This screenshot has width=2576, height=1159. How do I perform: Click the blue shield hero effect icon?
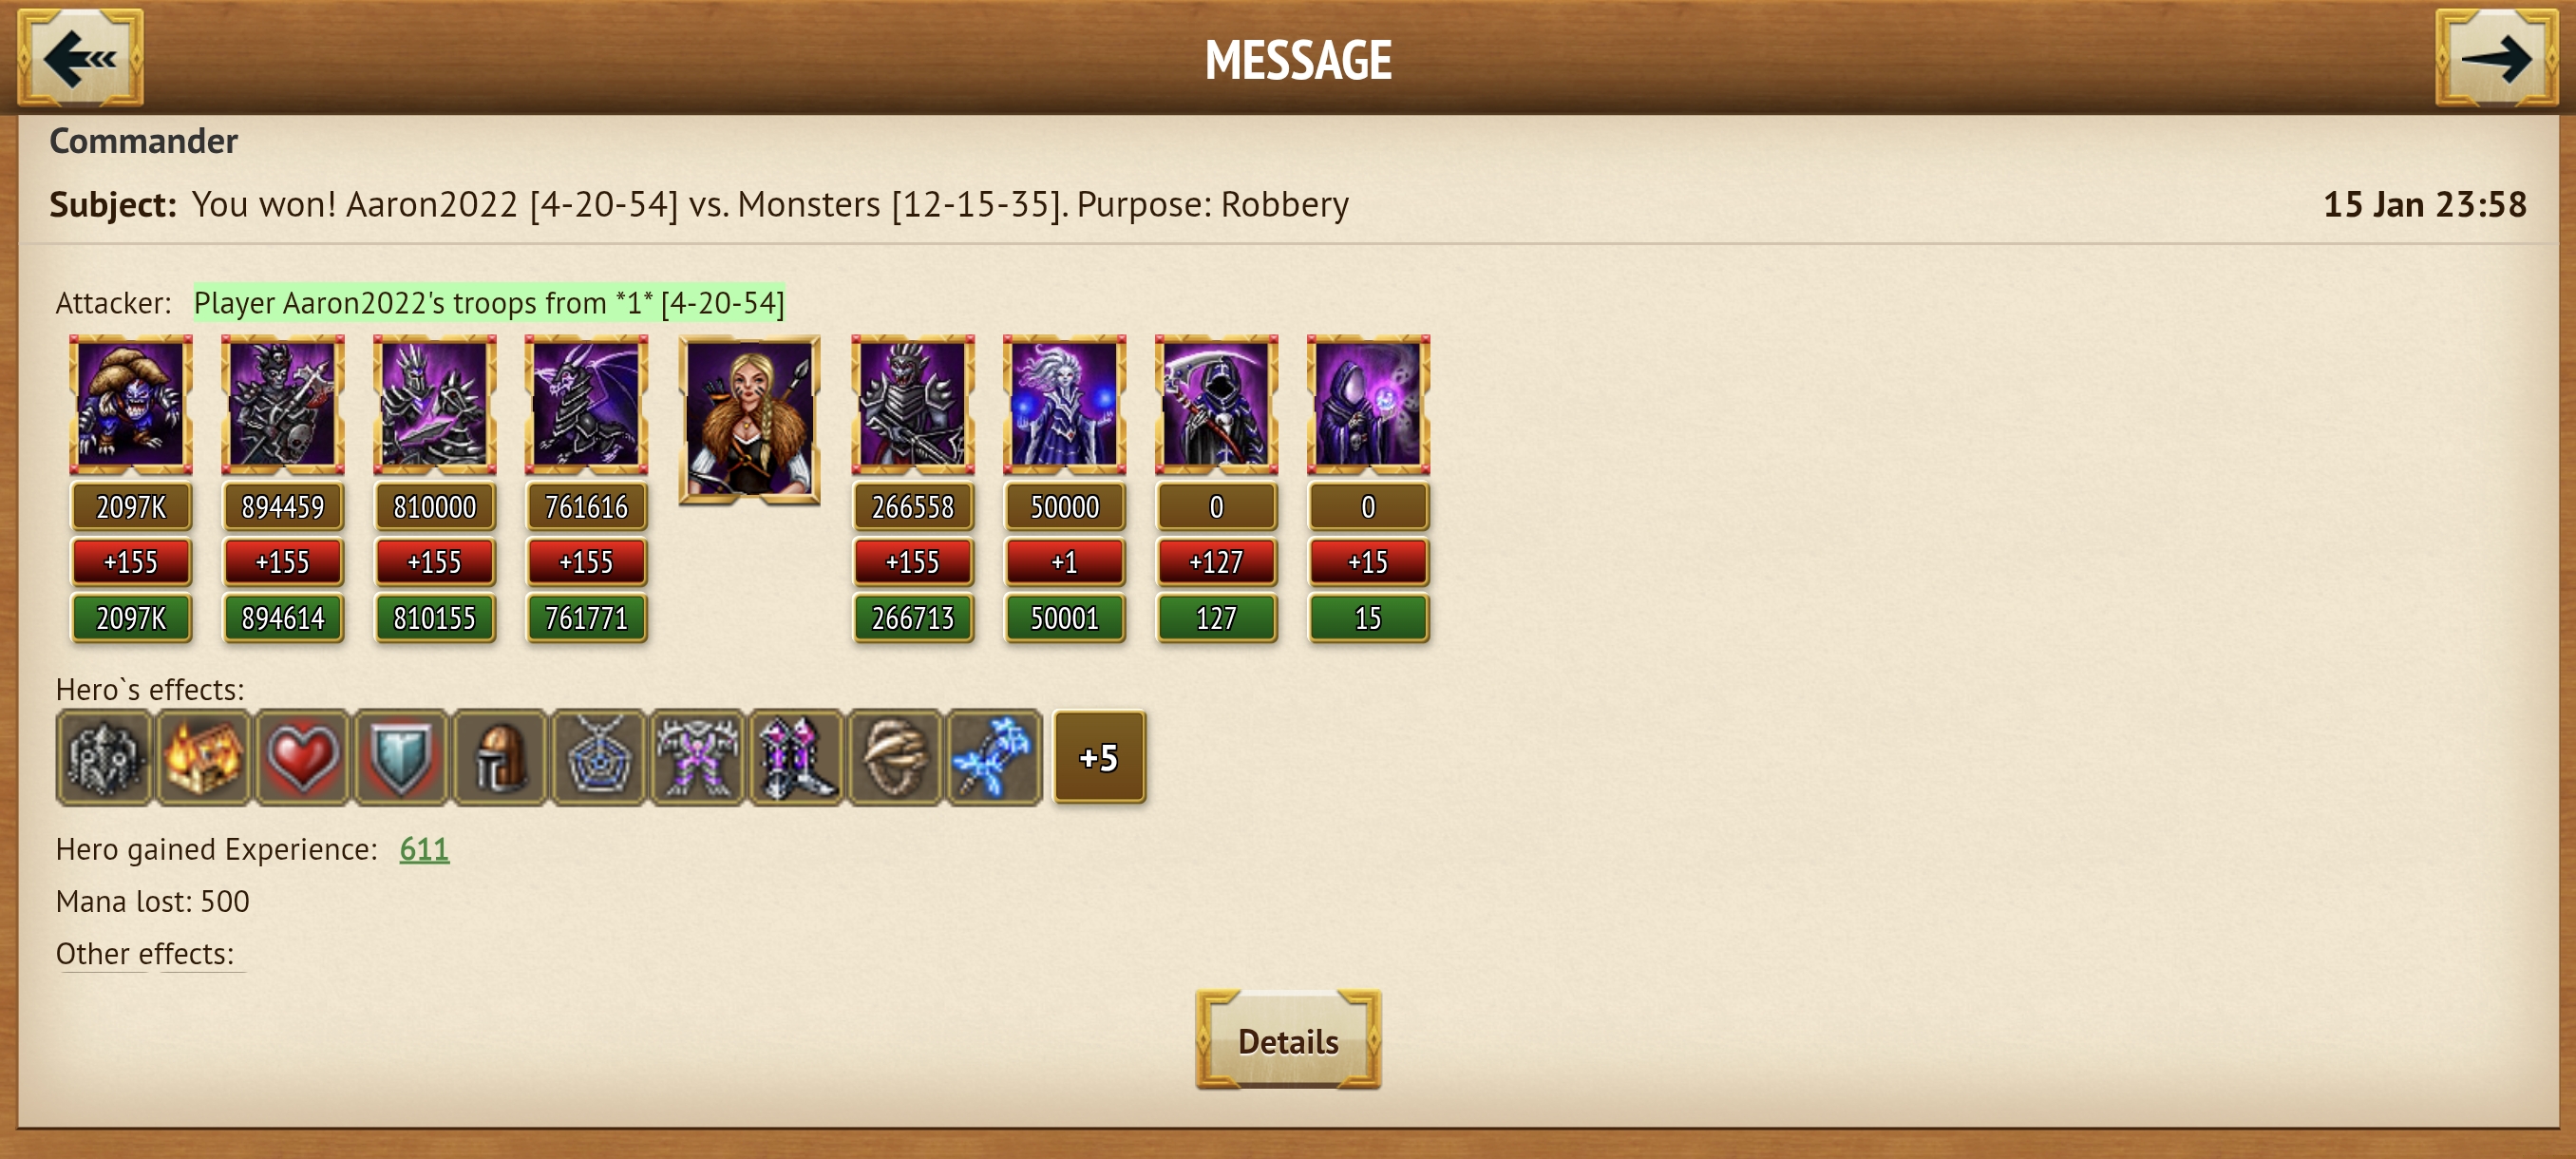401,757
